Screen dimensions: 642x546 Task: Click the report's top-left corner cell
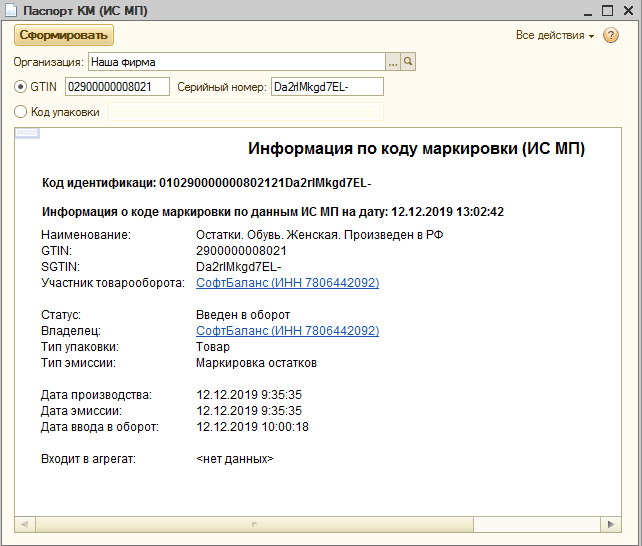click(27, 134)
